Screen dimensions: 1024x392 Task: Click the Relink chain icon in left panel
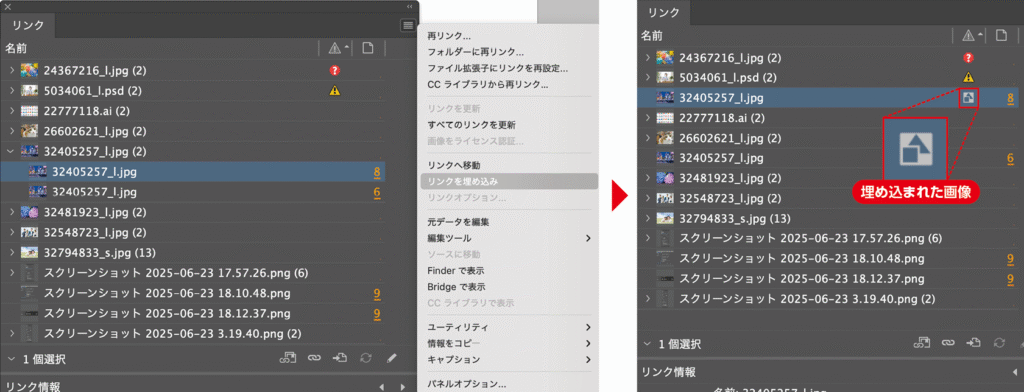(315, 358)
